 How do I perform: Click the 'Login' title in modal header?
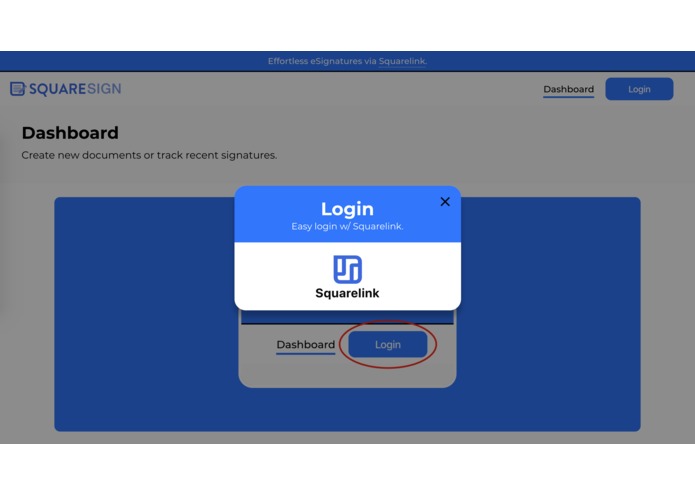coord(348,209)
